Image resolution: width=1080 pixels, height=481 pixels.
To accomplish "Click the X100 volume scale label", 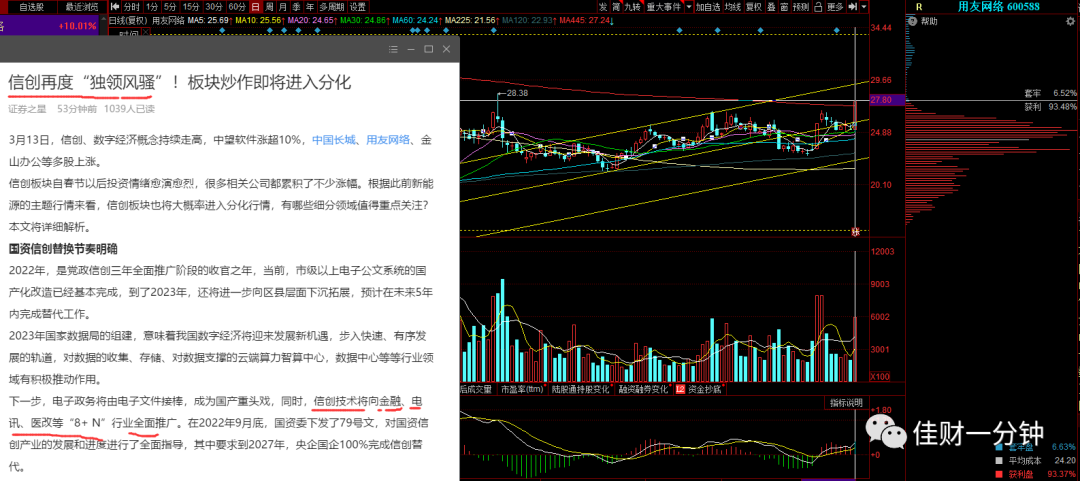I will (879, 377).
